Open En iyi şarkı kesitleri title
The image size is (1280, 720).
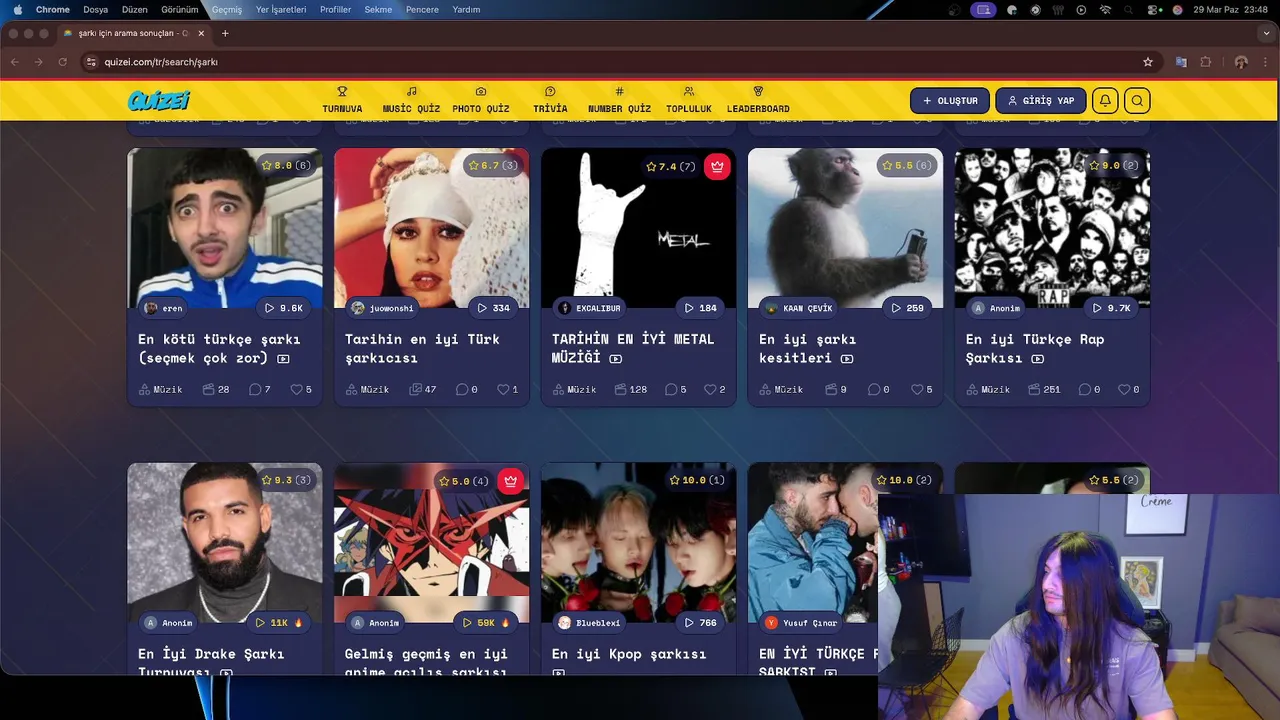tap(807, 348)
